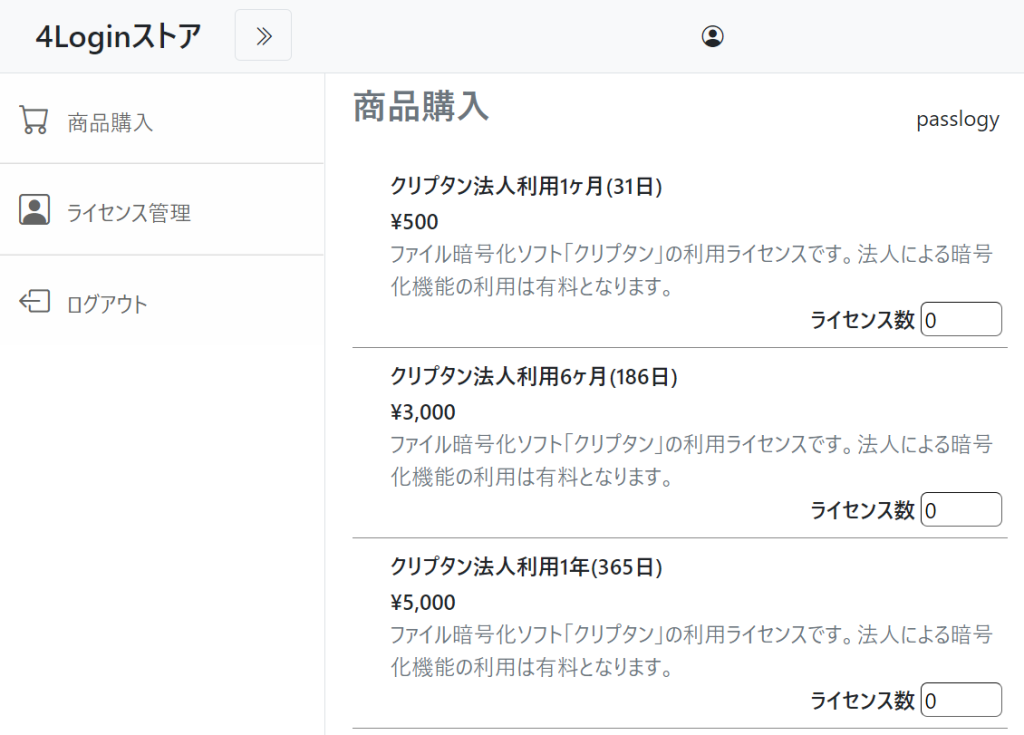Select the ログアウト menu item

point(162,302)
